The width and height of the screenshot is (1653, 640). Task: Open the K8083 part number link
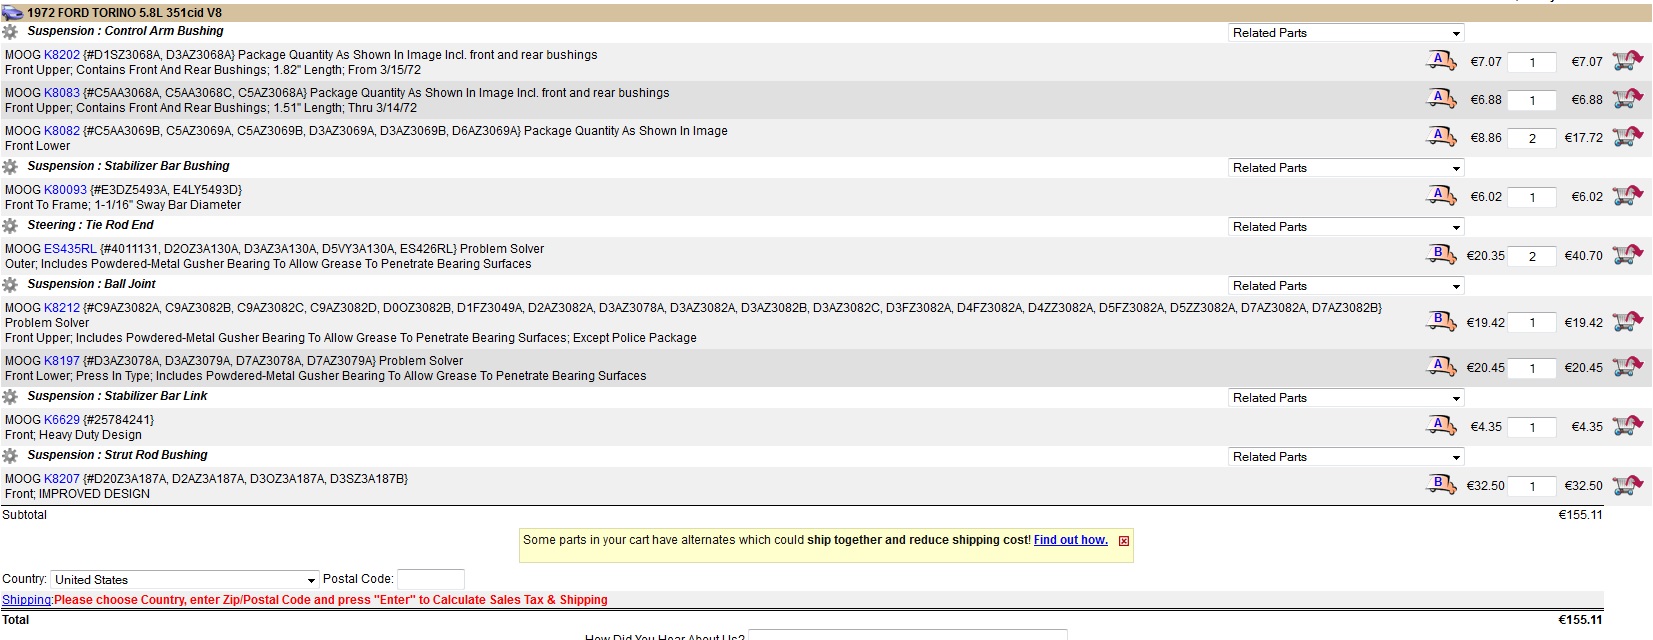pyautogui.click(x=62, y=93)
